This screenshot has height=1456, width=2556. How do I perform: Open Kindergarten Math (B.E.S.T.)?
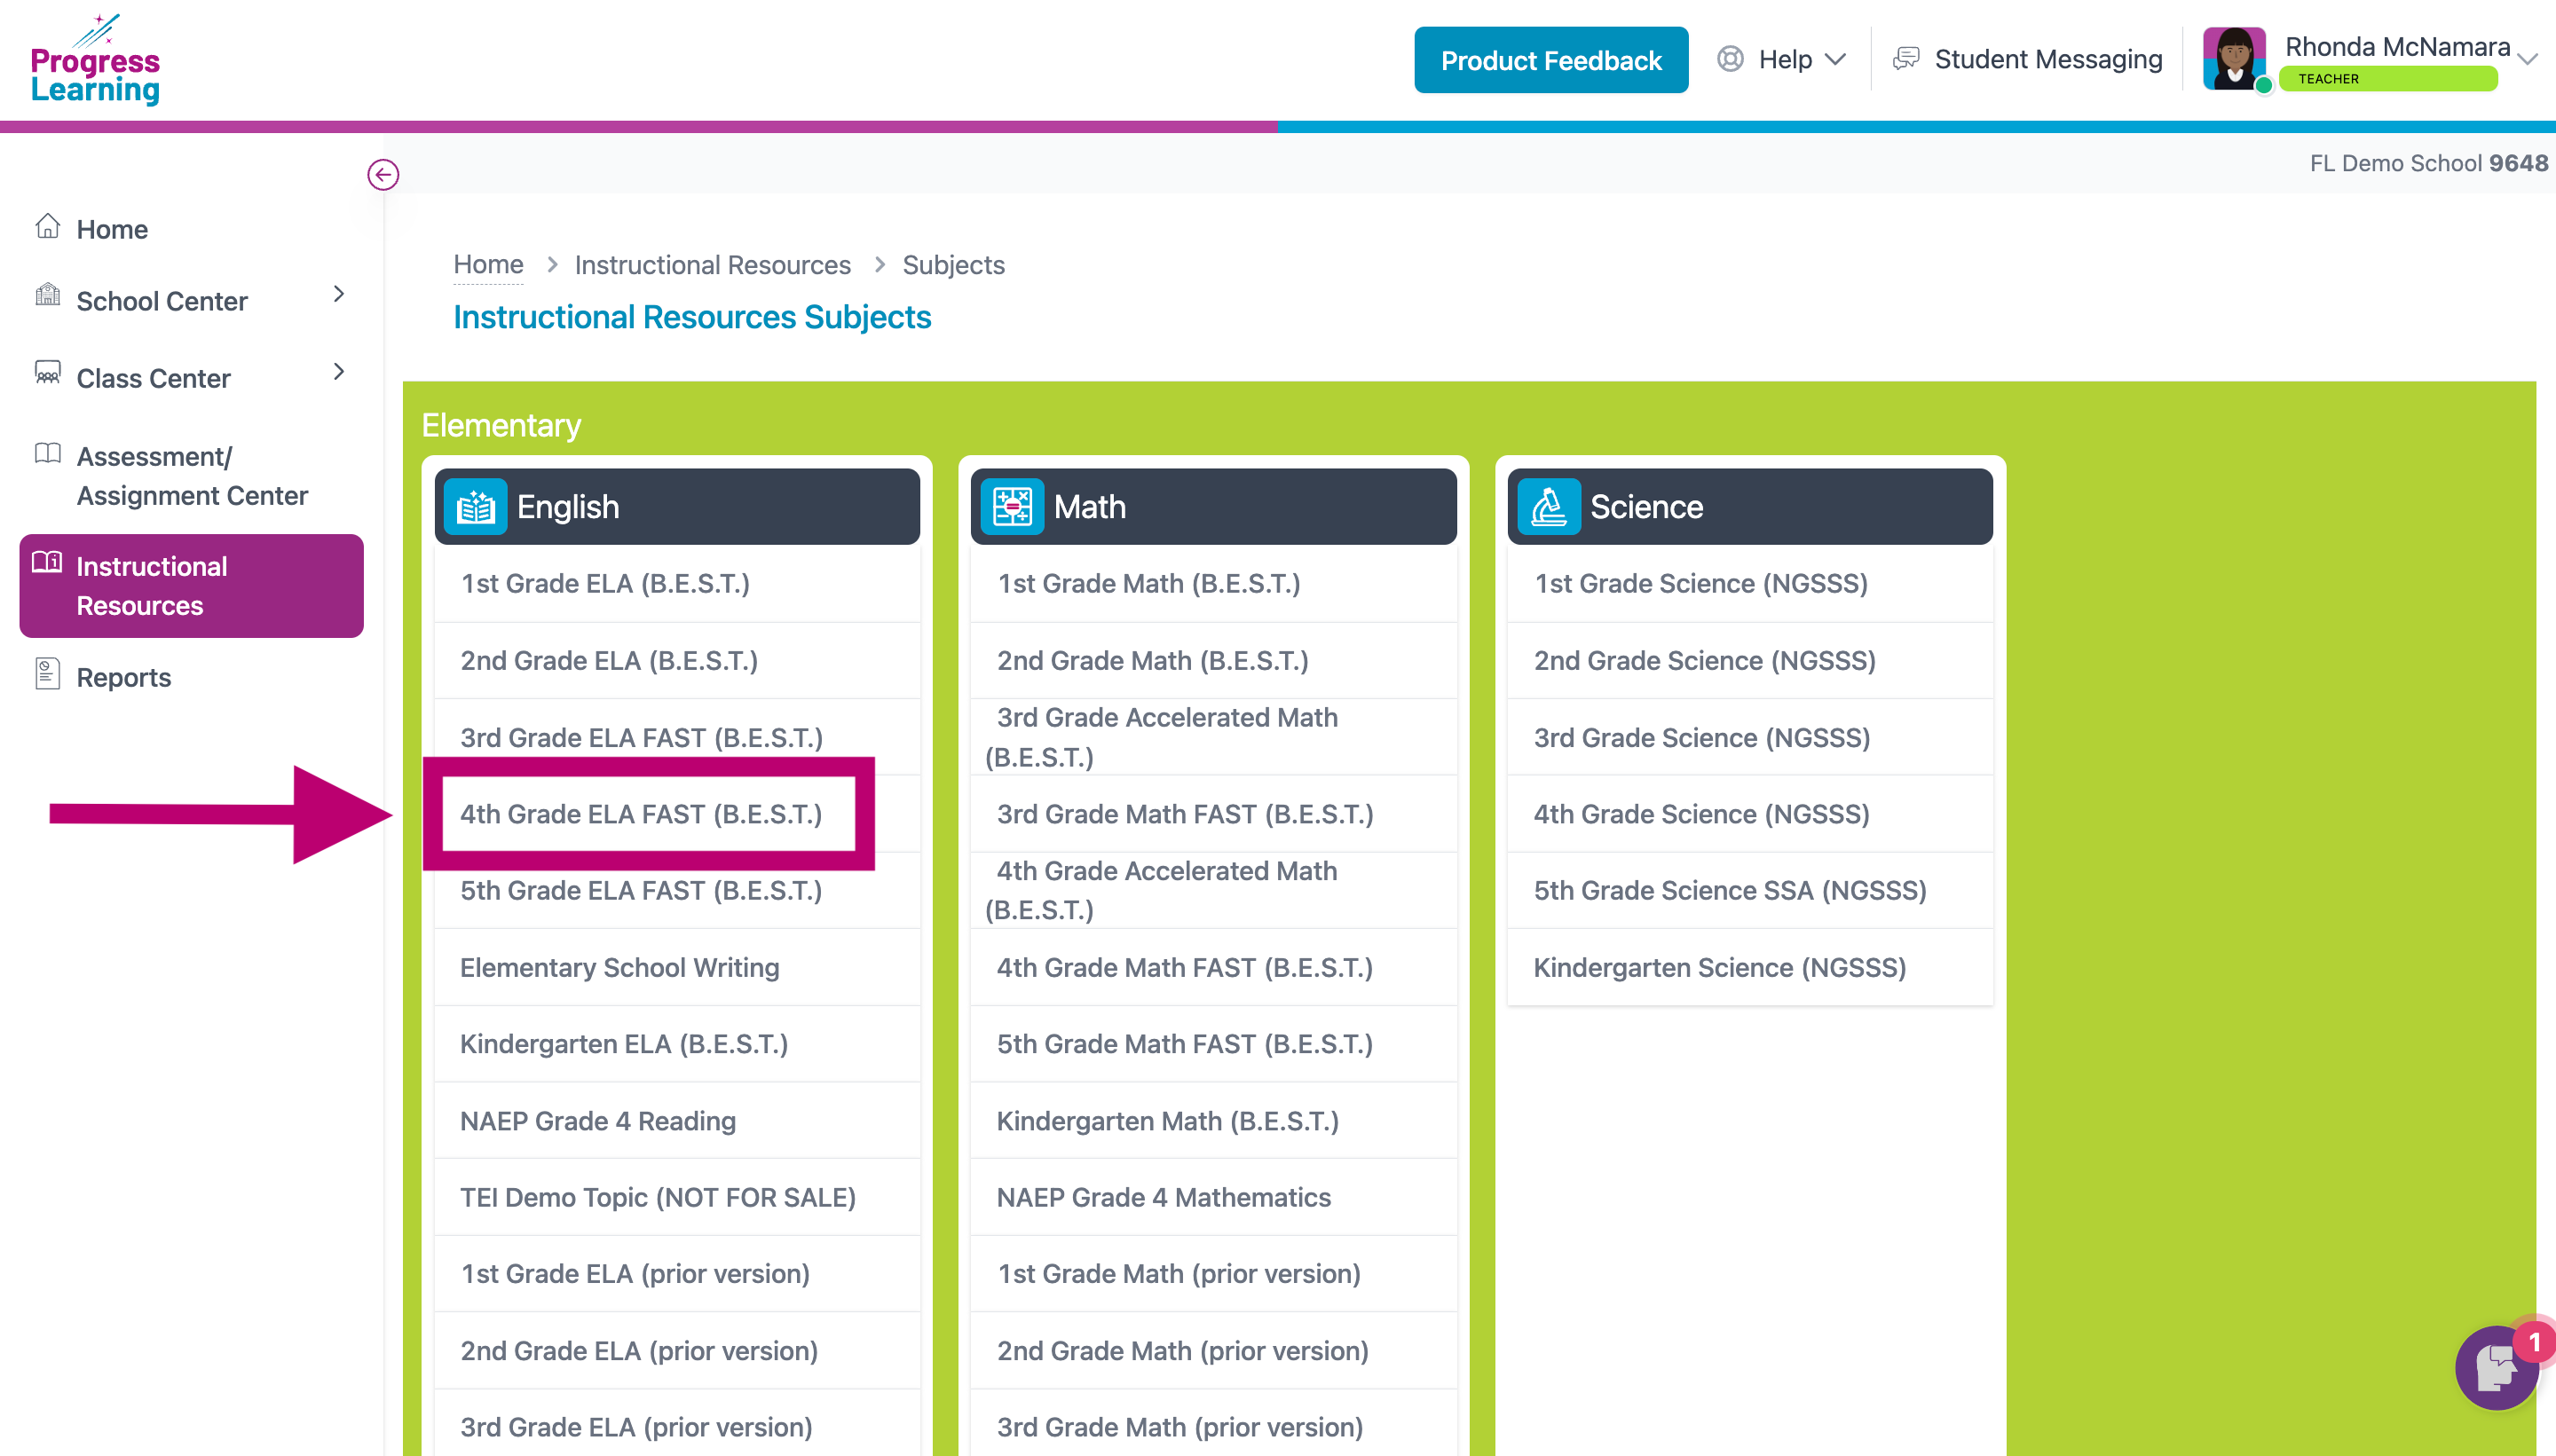1213,1121
